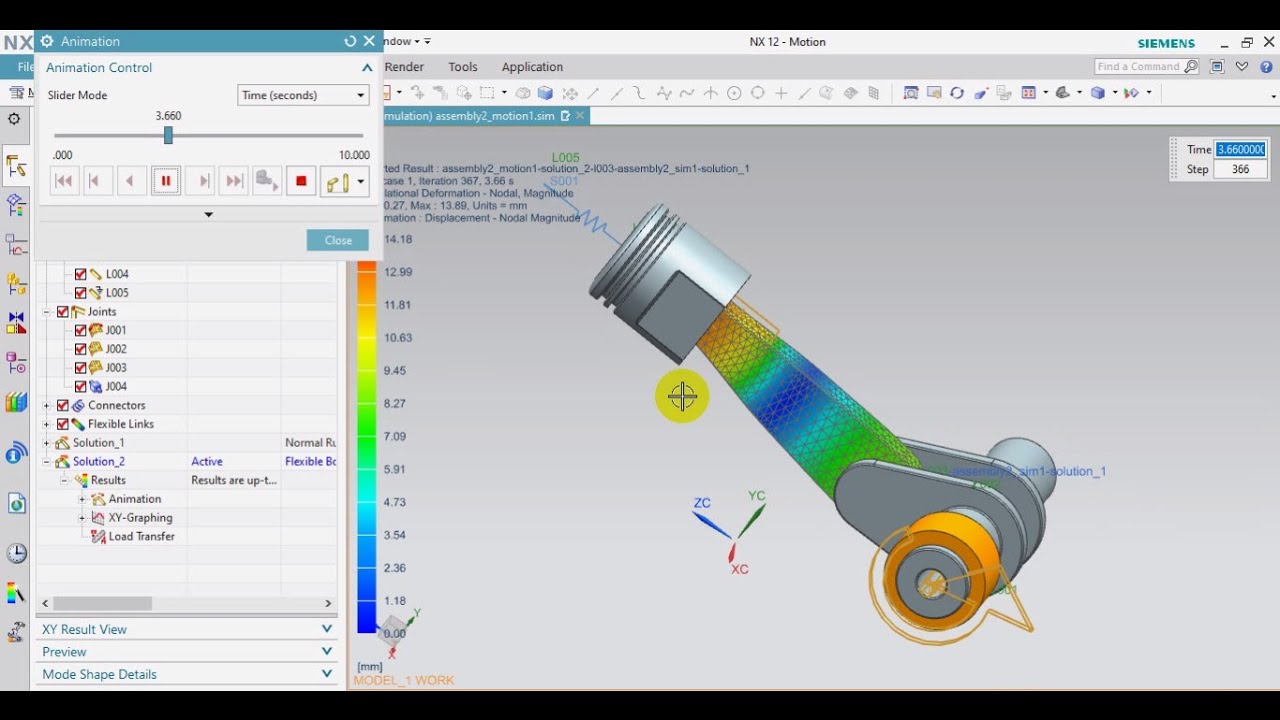Select the Animation result item
1280x720 pixels.
point(134,499)
